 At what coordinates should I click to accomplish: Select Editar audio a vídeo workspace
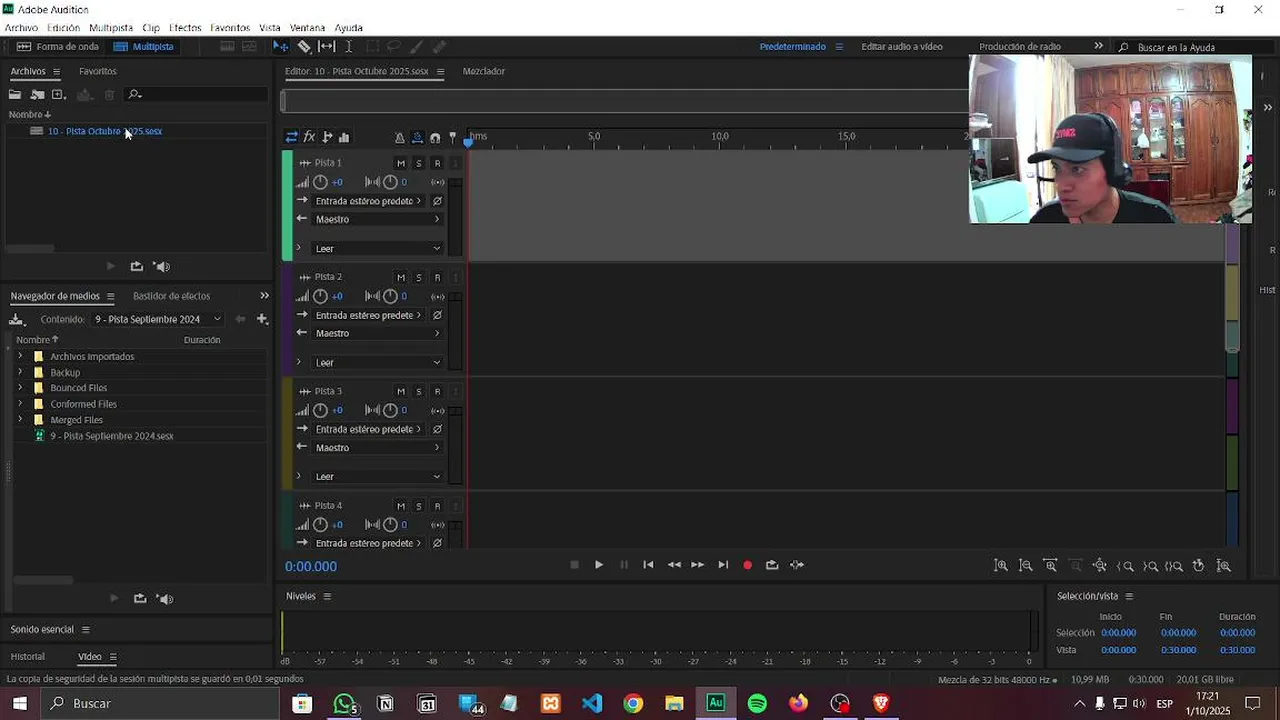tap(902, 46)
